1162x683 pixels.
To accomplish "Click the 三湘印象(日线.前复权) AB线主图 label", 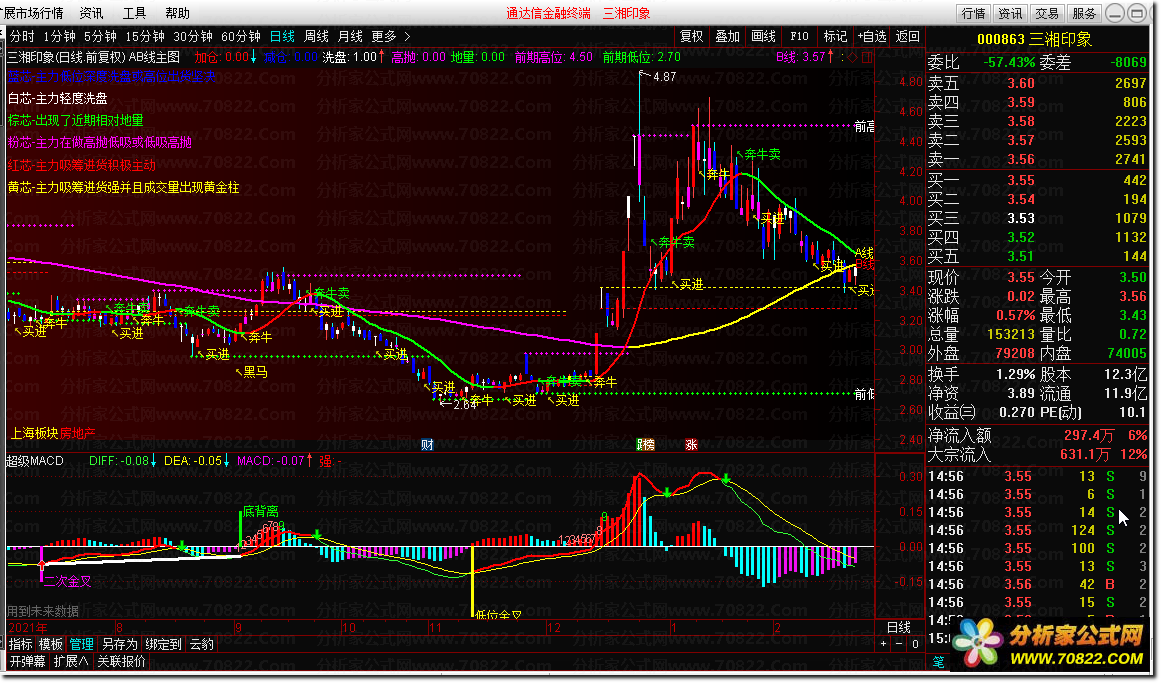I will click(94, 57).
